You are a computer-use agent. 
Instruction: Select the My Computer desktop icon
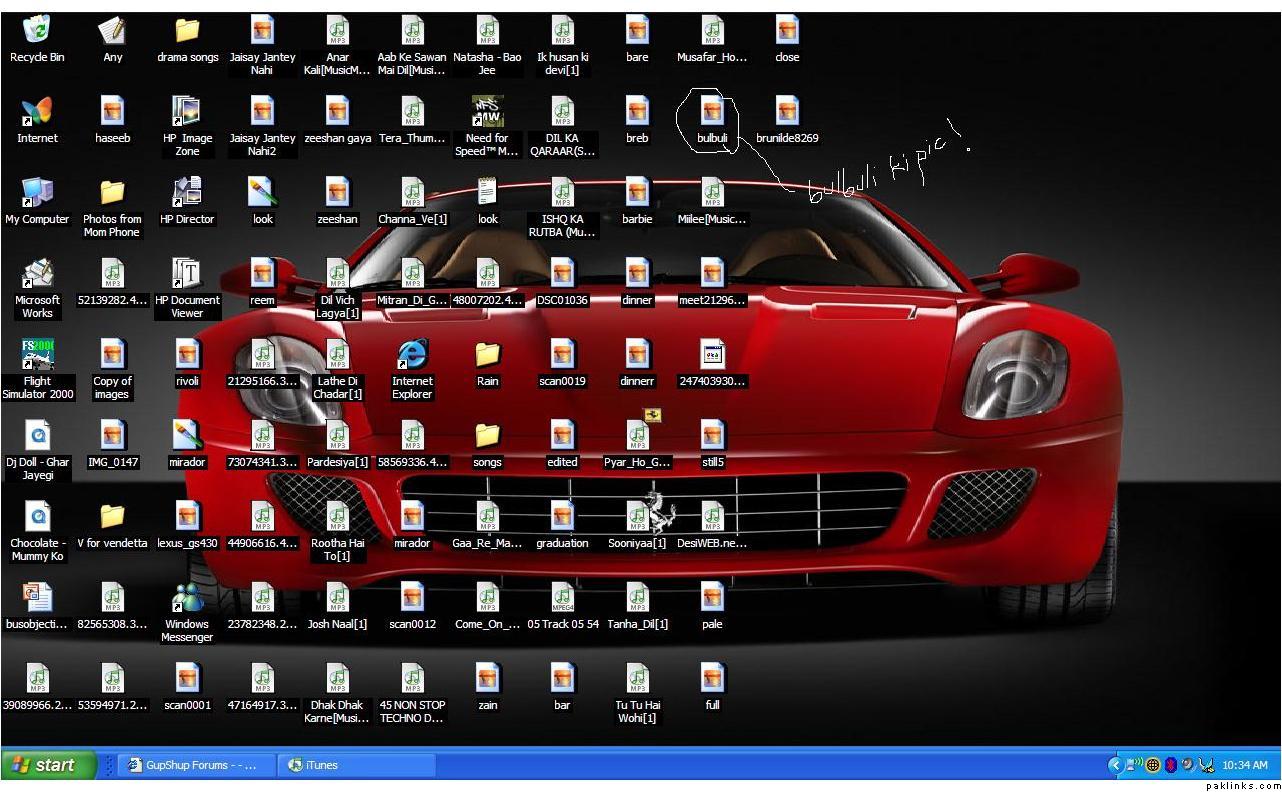tap(37, 193)
